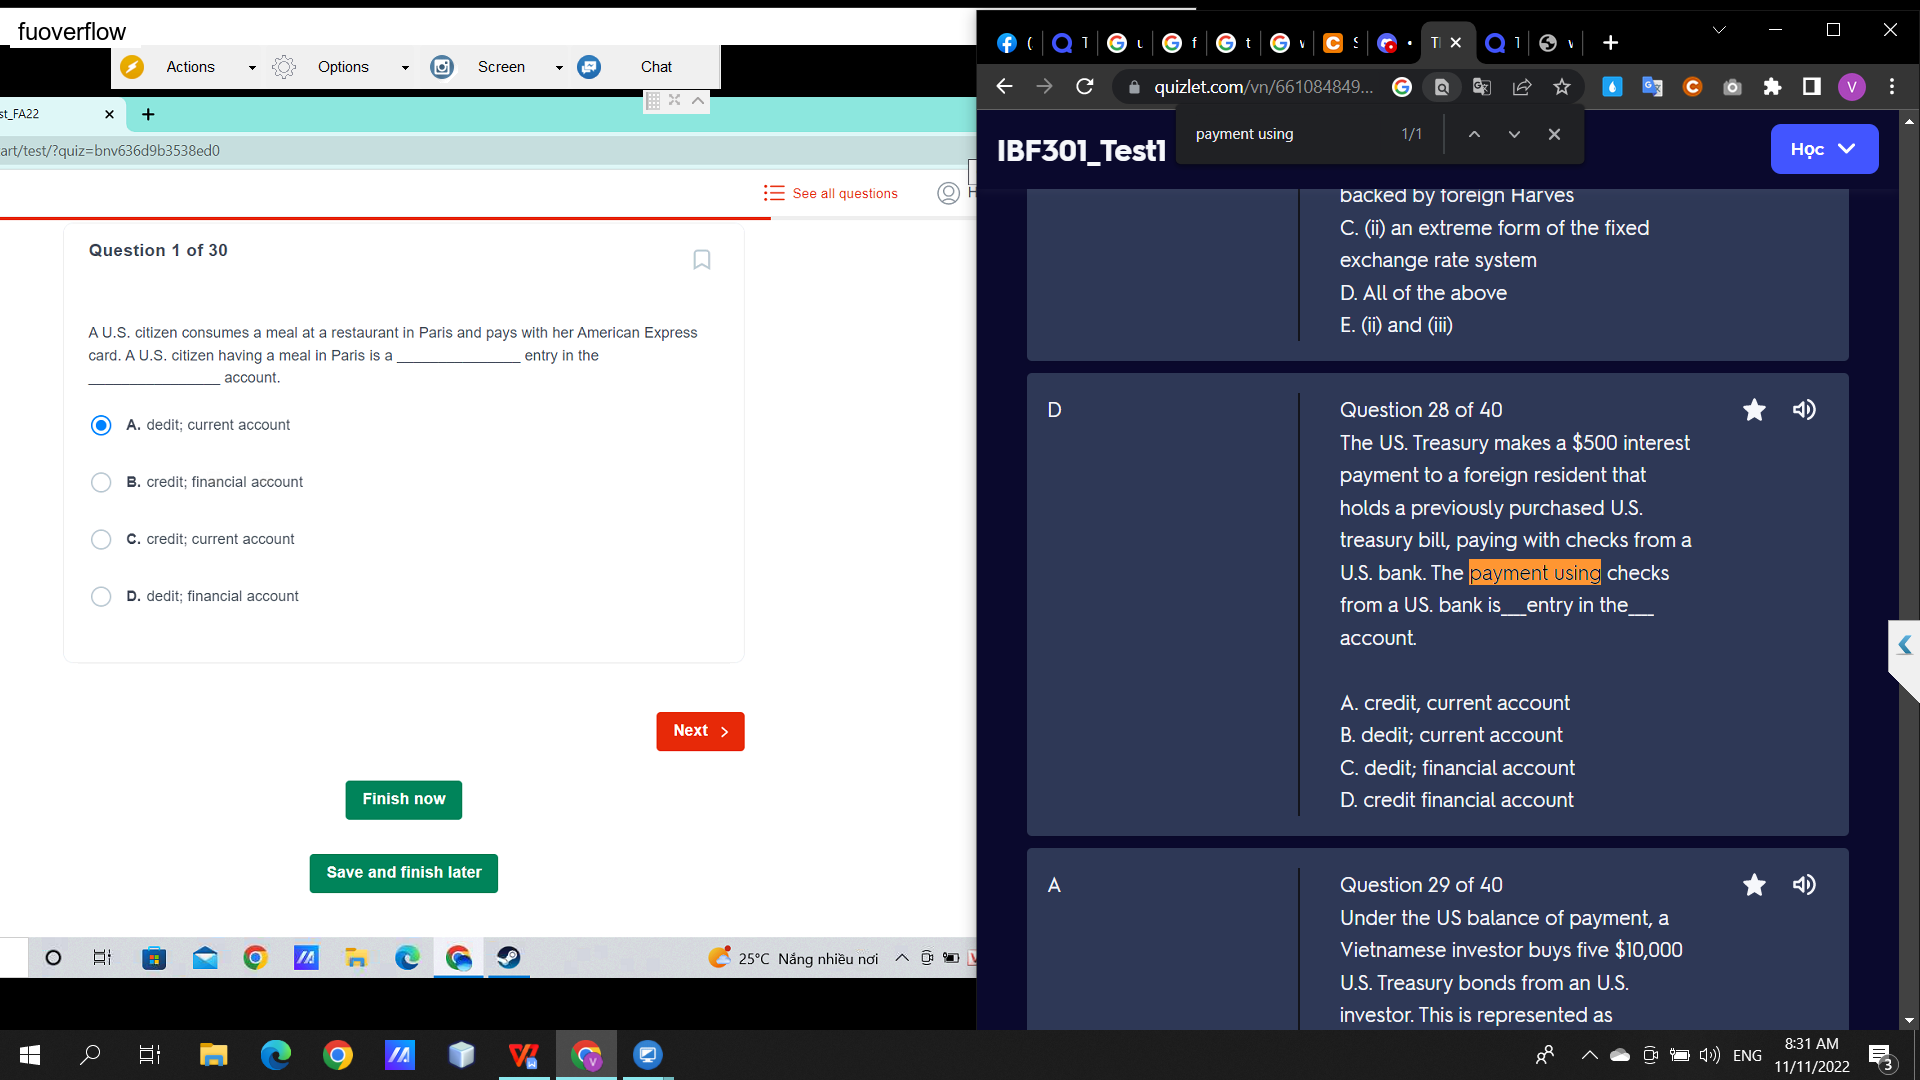Open Windows notification center
This screenshot has width=1920, height=1080.
[x=1880, y=1055]
